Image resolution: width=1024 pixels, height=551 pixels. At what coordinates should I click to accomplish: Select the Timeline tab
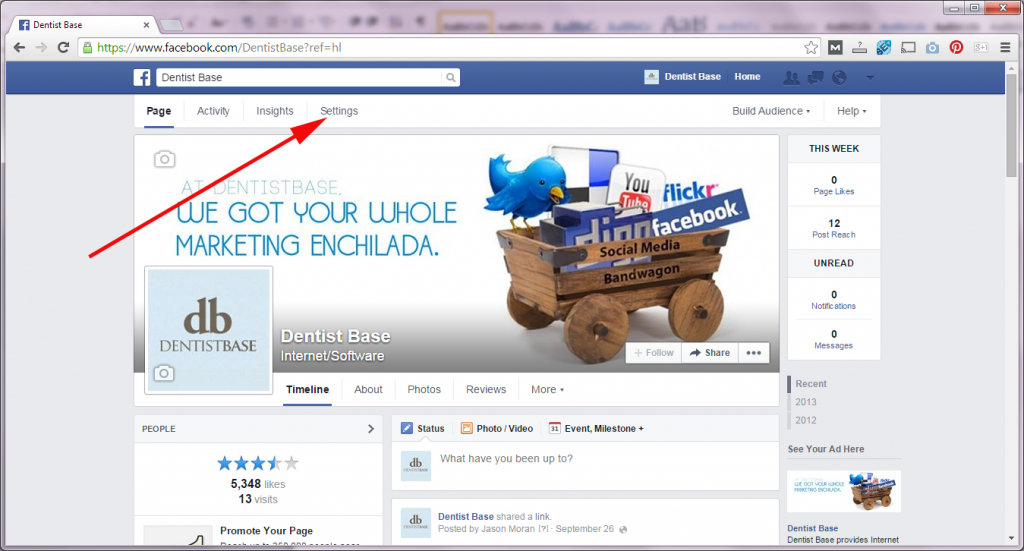tap(308, 389)
